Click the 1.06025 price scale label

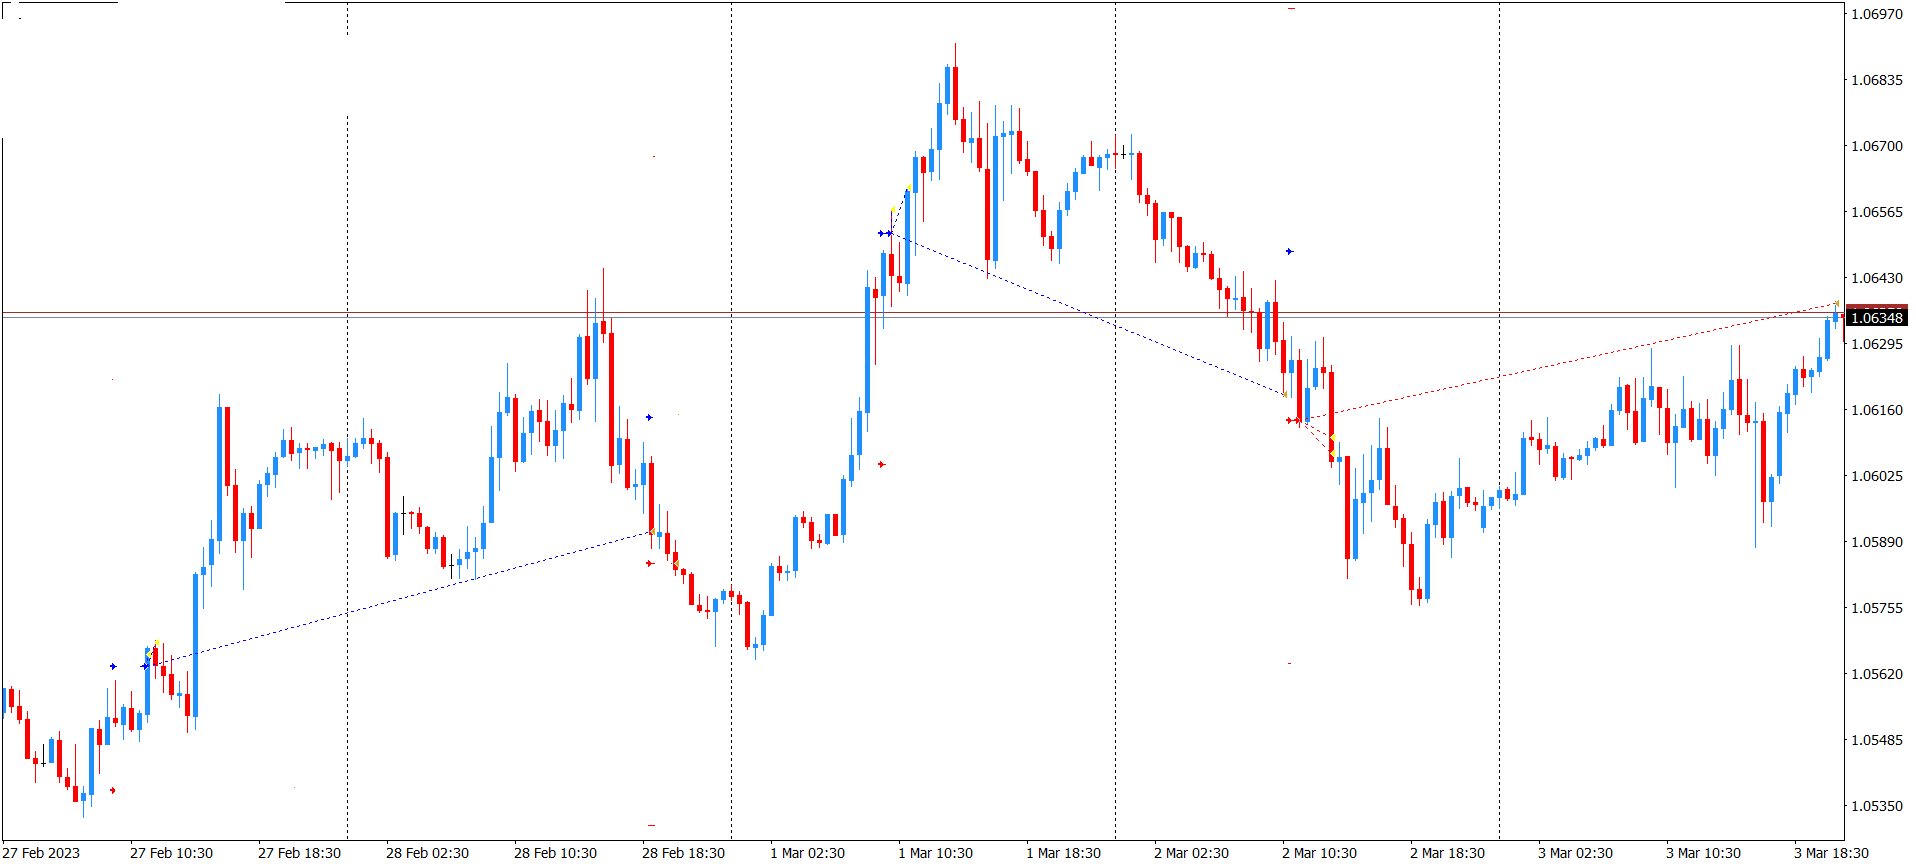[x=1877, y=476]
